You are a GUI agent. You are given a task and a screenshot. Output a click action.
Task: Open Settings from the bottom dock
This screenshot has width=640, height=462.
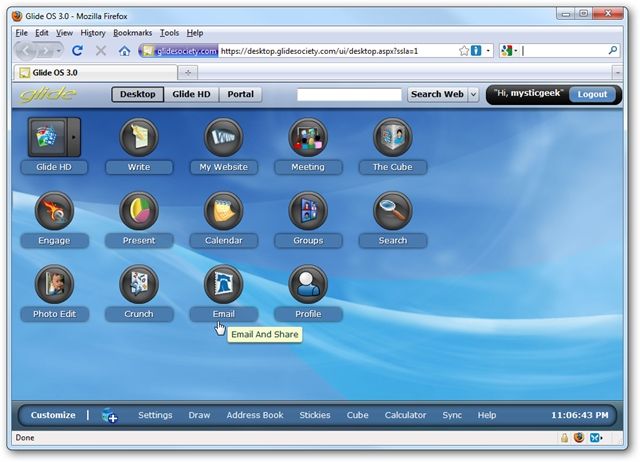click(155, 415)
